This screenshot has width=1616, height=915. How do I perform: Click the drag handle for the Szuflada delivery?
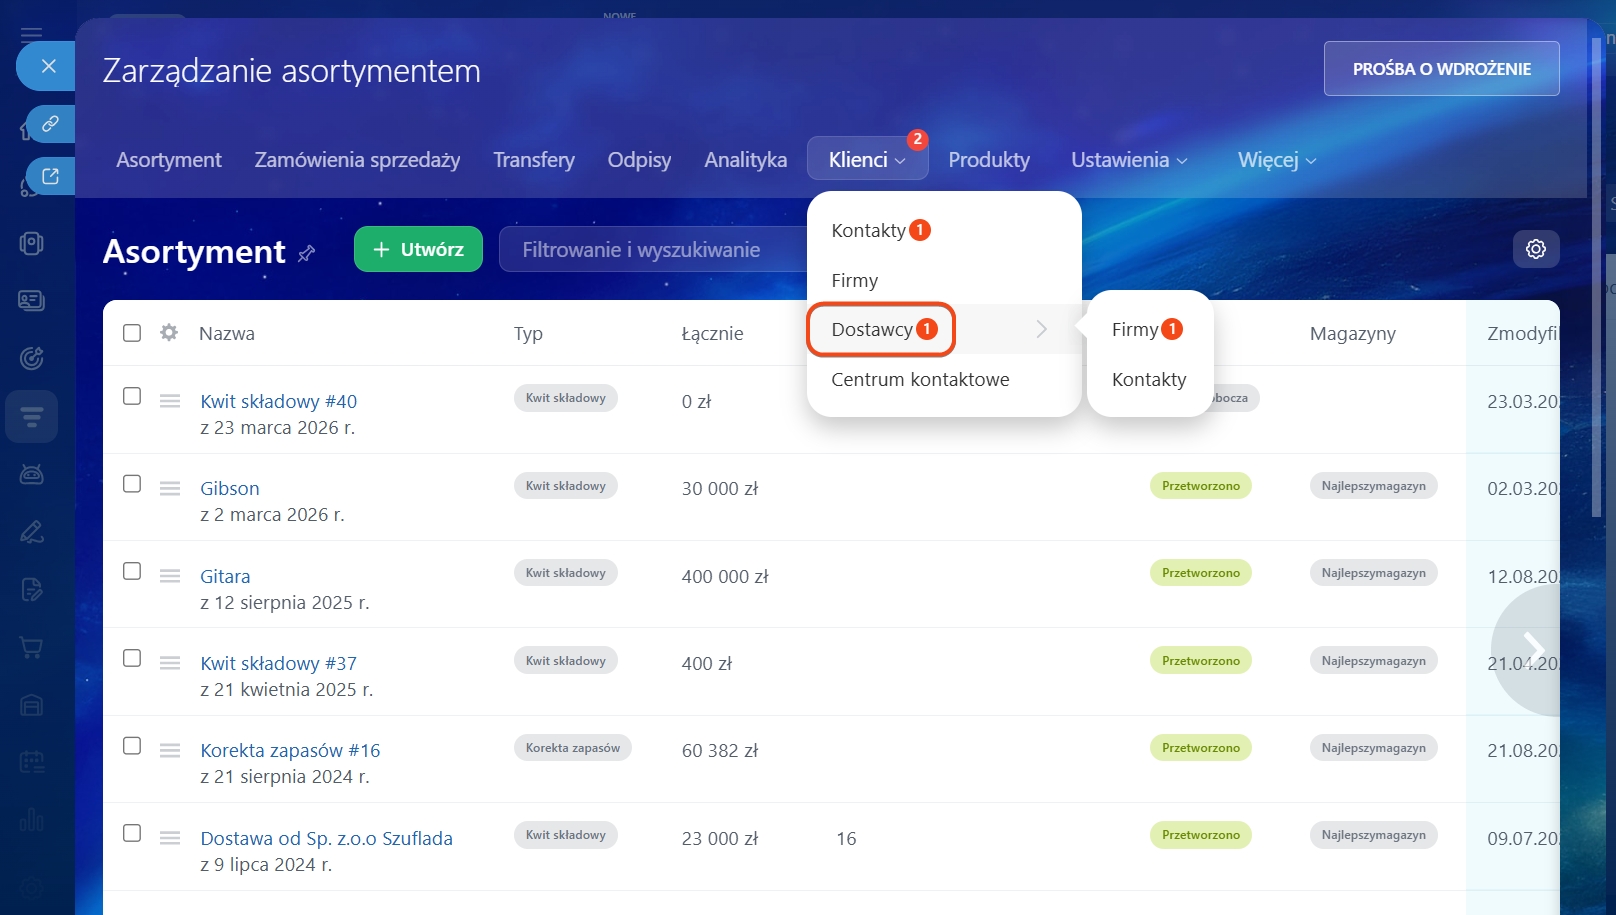click(x=170, y=838)
